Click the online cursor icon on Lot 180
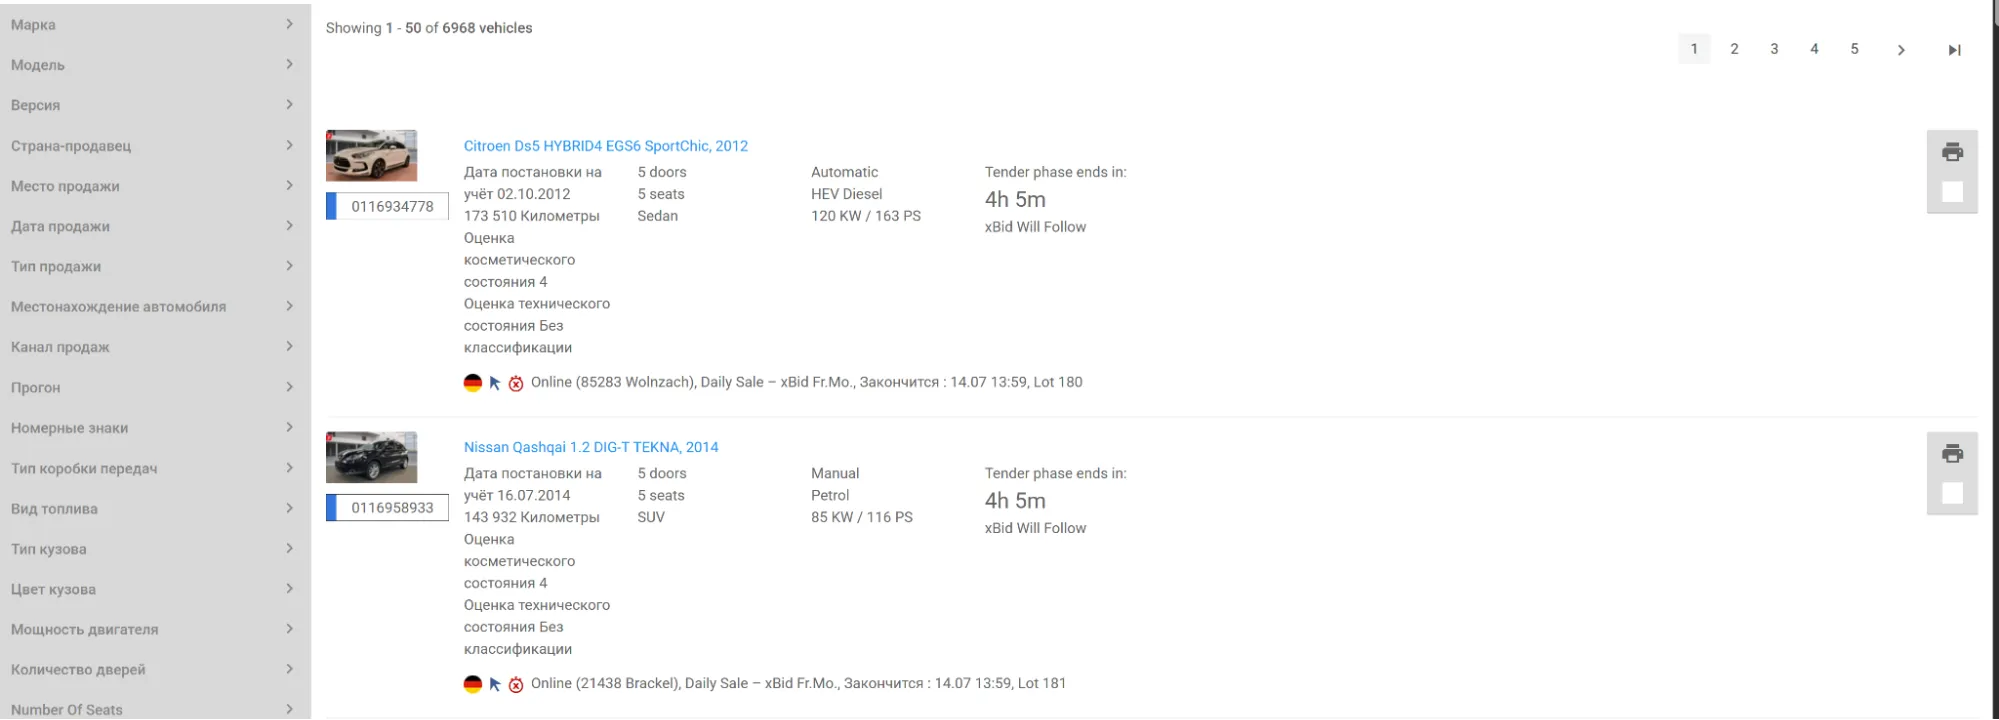The image size is (1999, 720). (495, 383)
